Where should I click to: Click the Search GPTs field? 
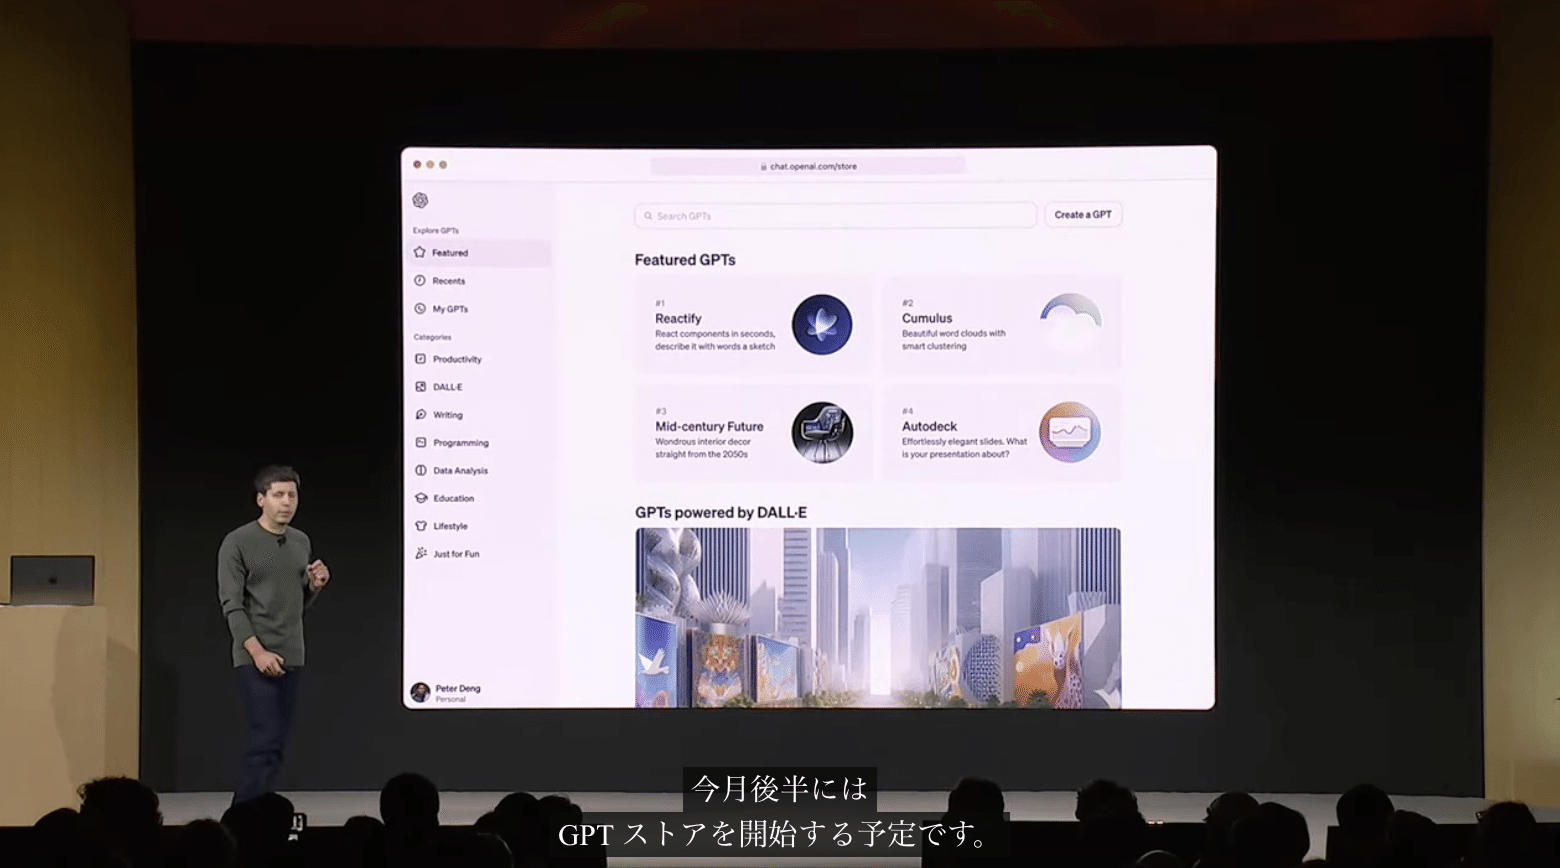pos(835,216)
